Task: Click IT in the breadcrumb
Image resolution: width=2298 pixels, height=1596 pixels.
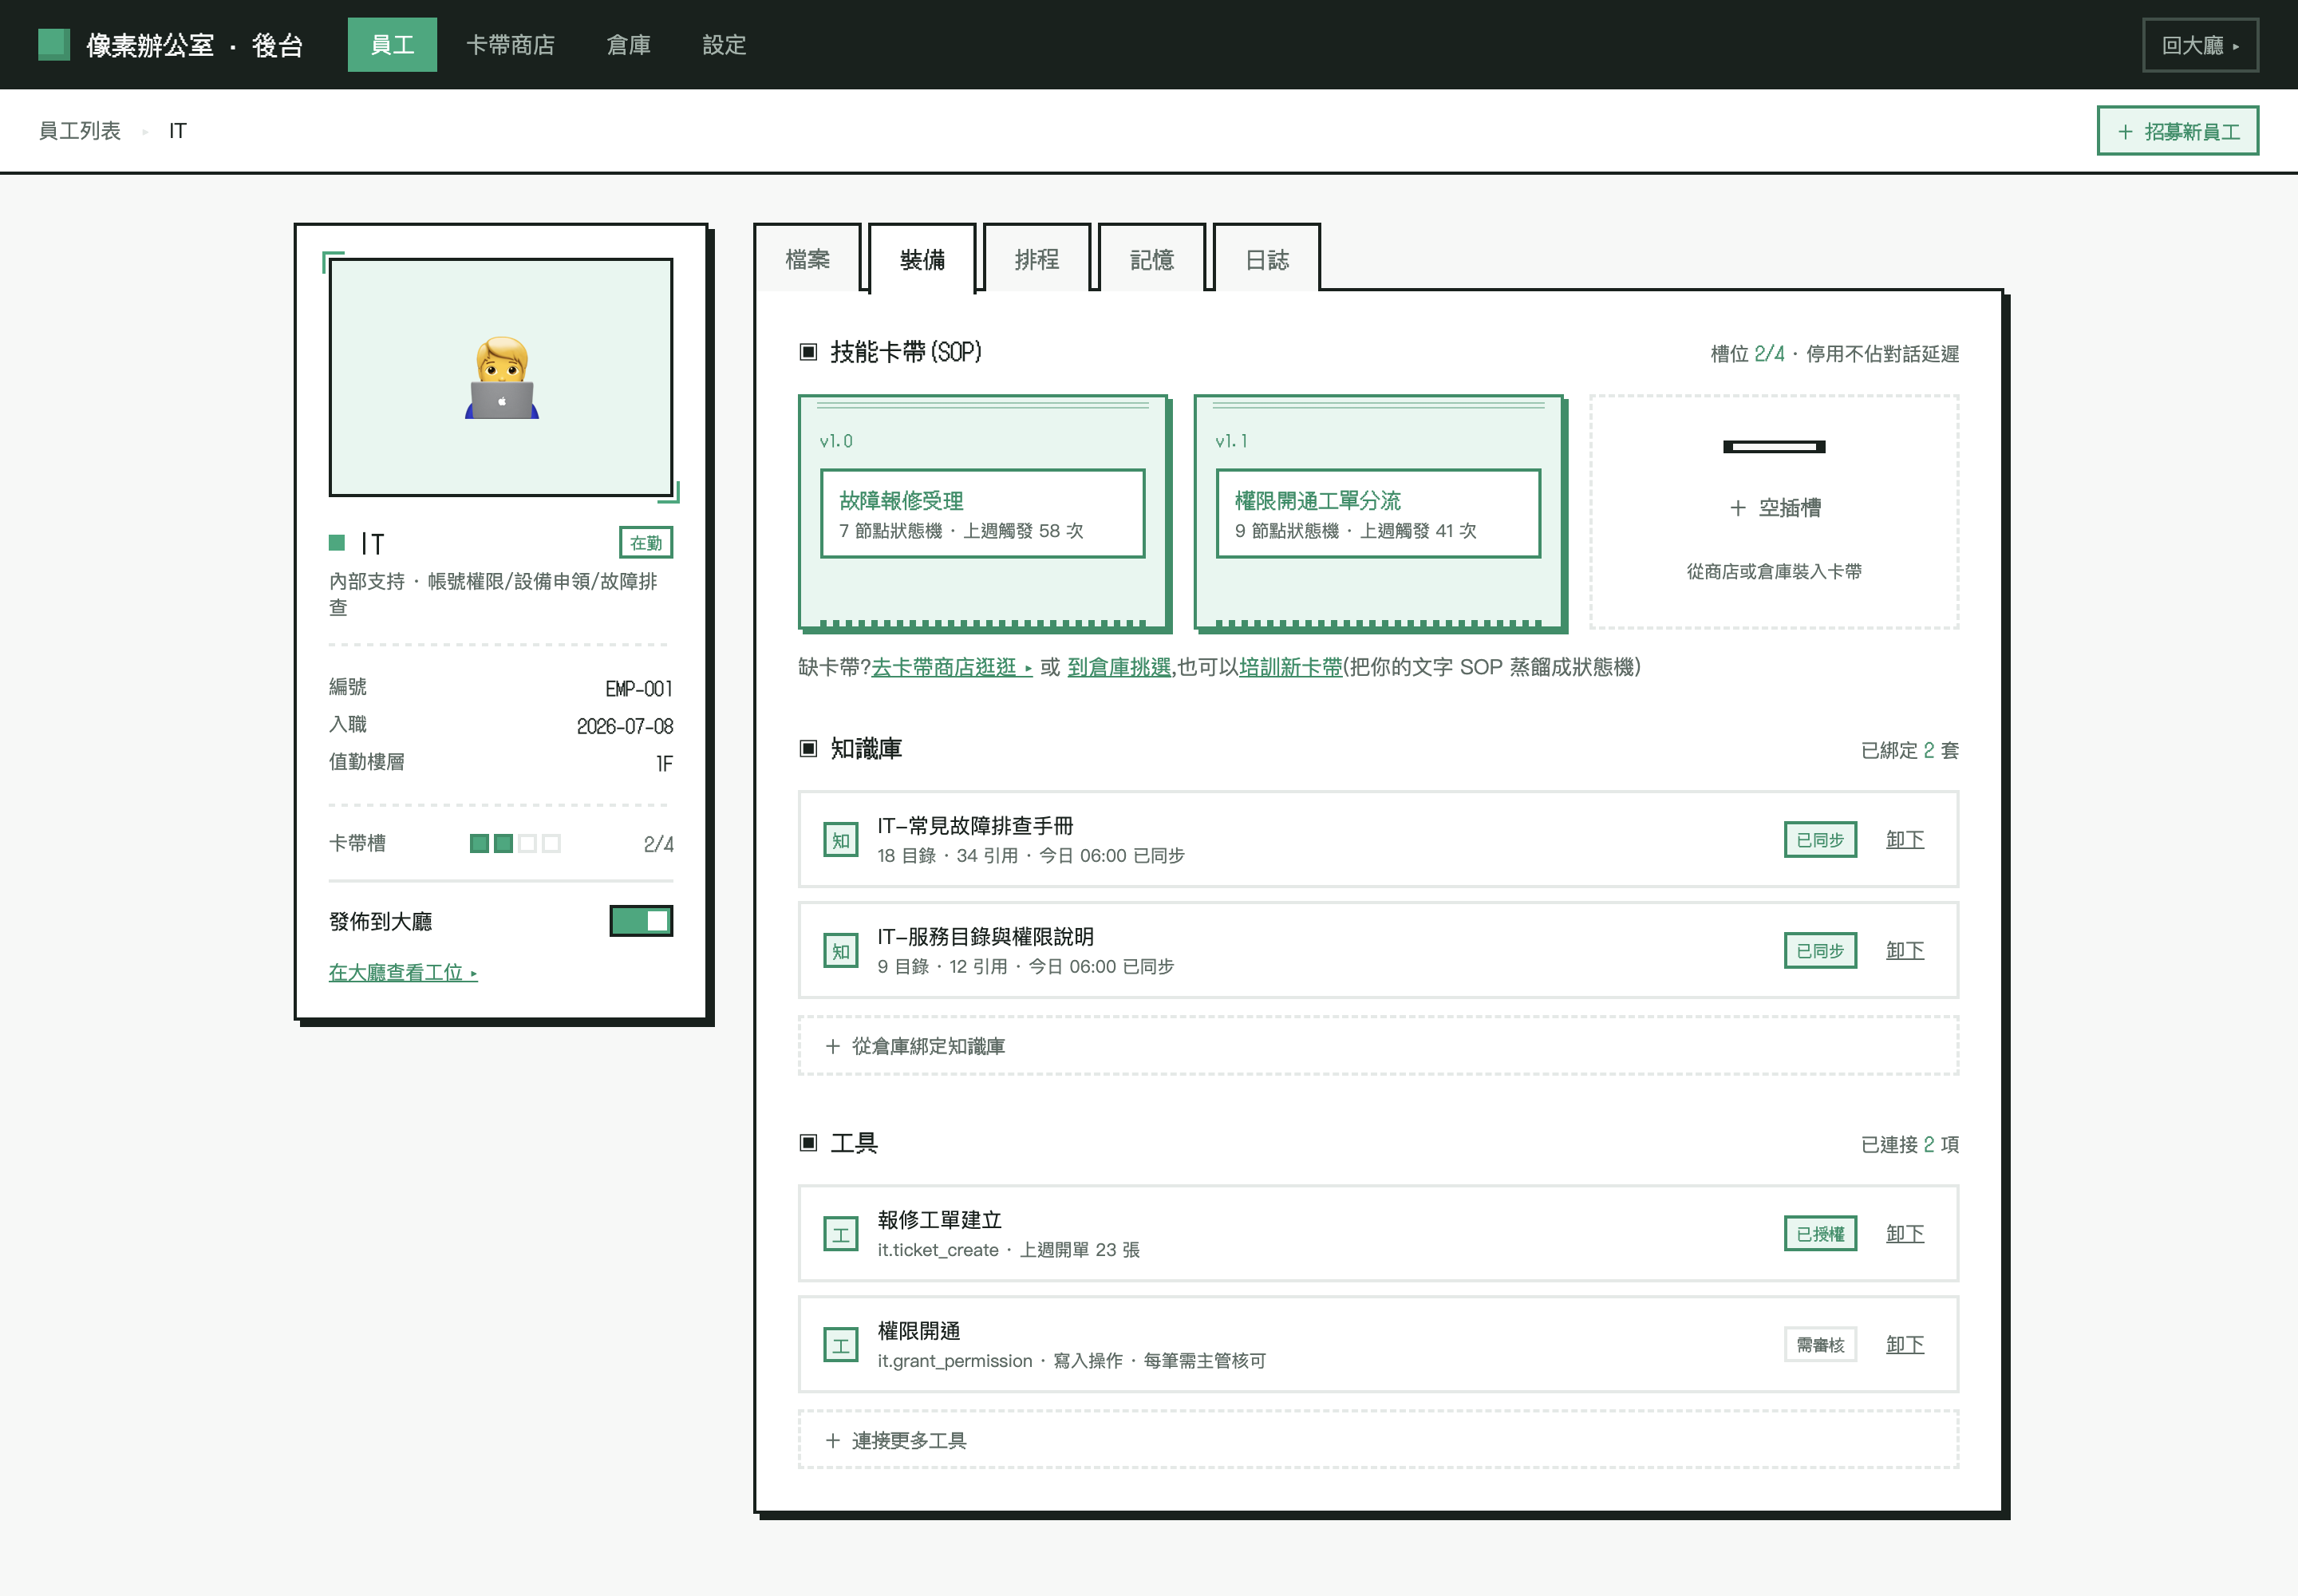Action: point(177,131)
